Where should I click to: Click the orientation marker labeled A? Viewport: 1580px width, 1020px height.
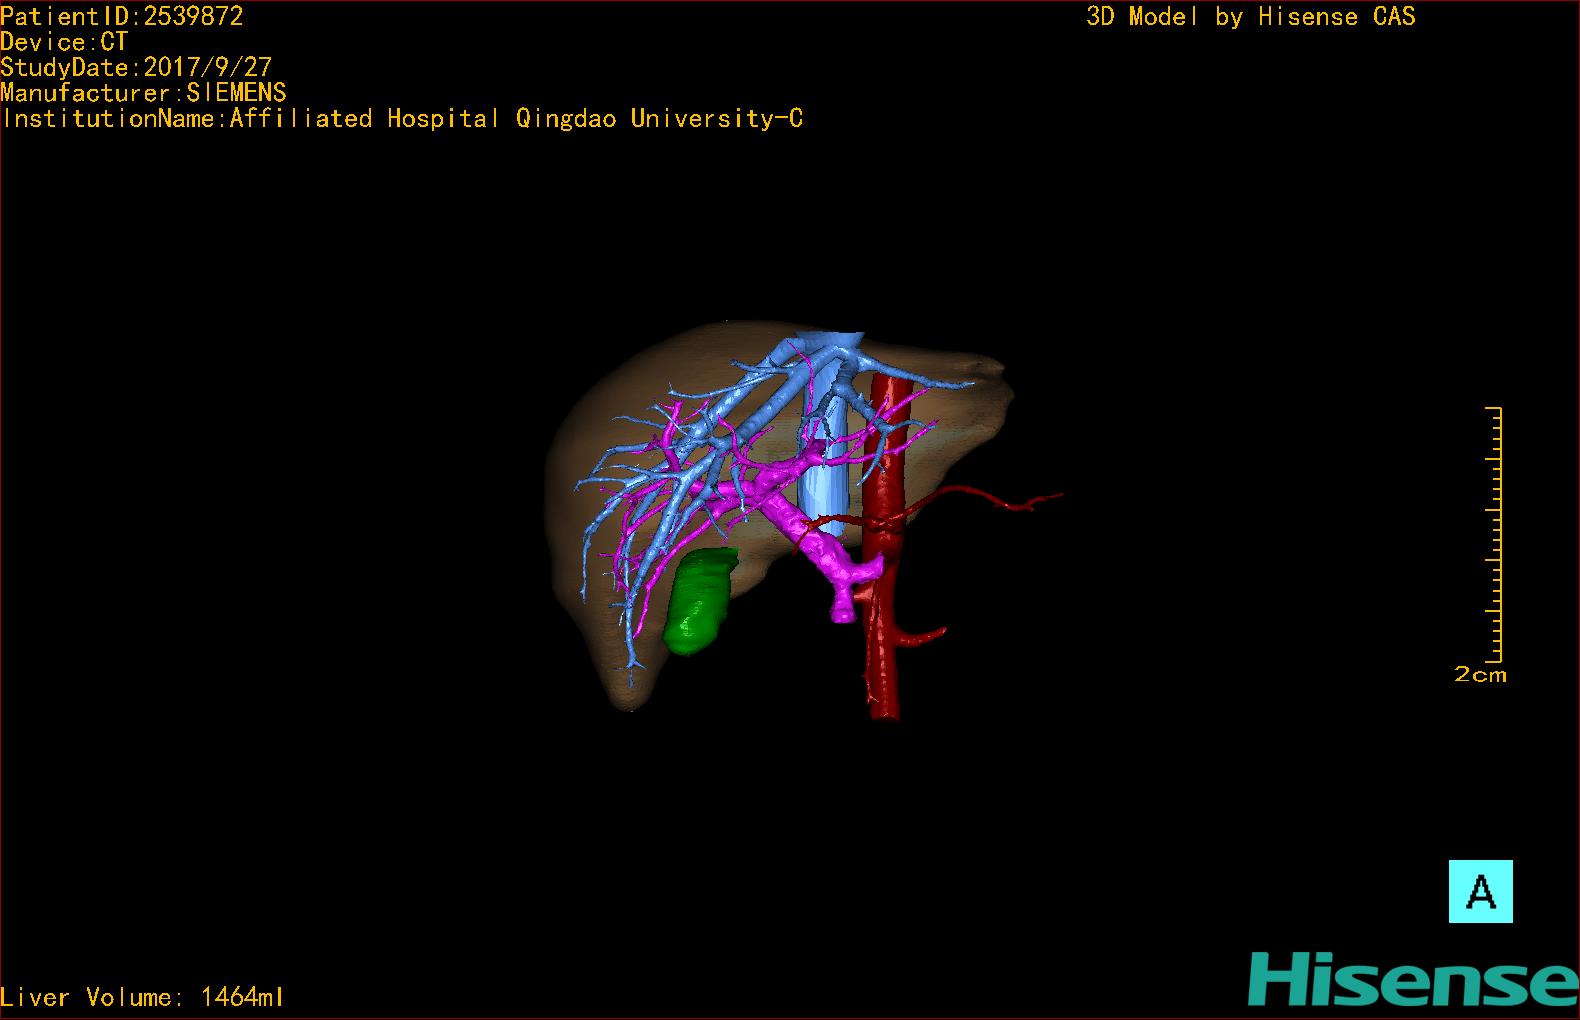pyautogui.click(x=1480, y=891)
